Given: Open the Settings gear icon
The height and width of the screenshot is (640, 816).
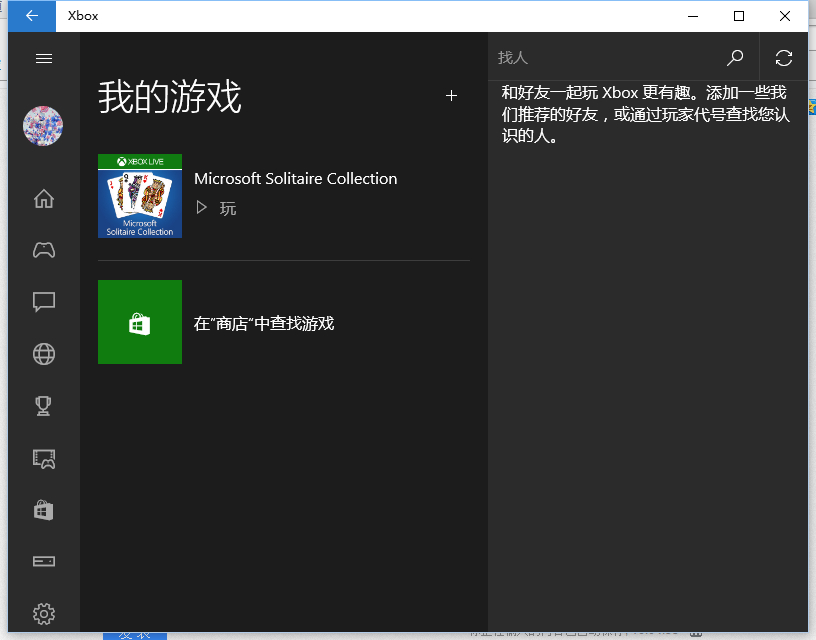Looking at the screenshot, I should [x=44, y=614].
